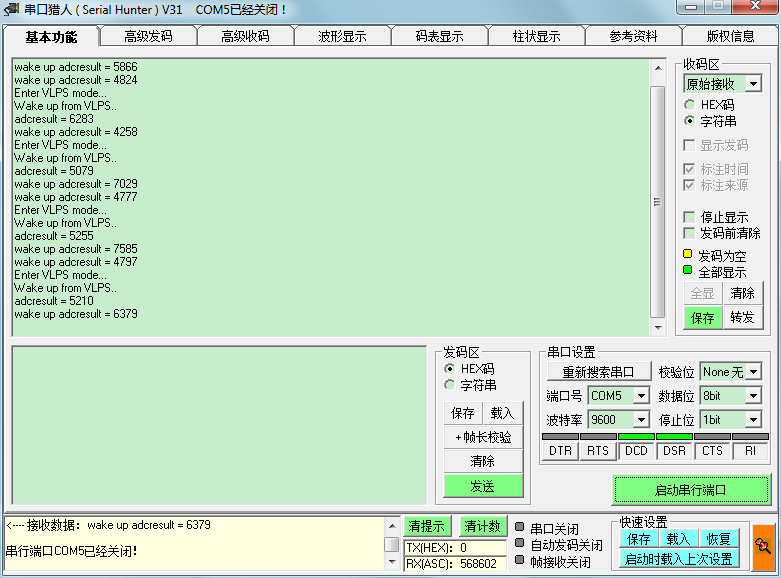The image size is (781, 578).
Task: Click the DSR signal button
Action: pos(674,450)
